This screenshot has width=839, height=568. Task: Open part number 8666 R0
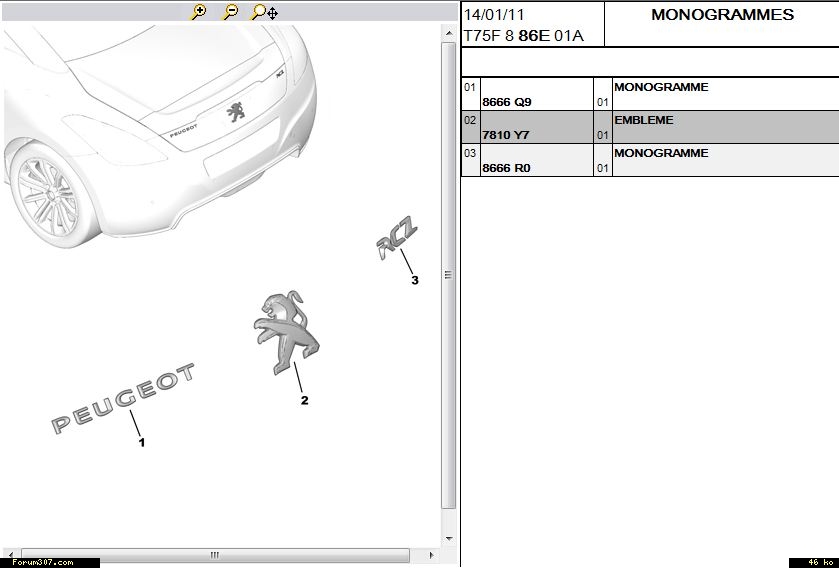506,168
